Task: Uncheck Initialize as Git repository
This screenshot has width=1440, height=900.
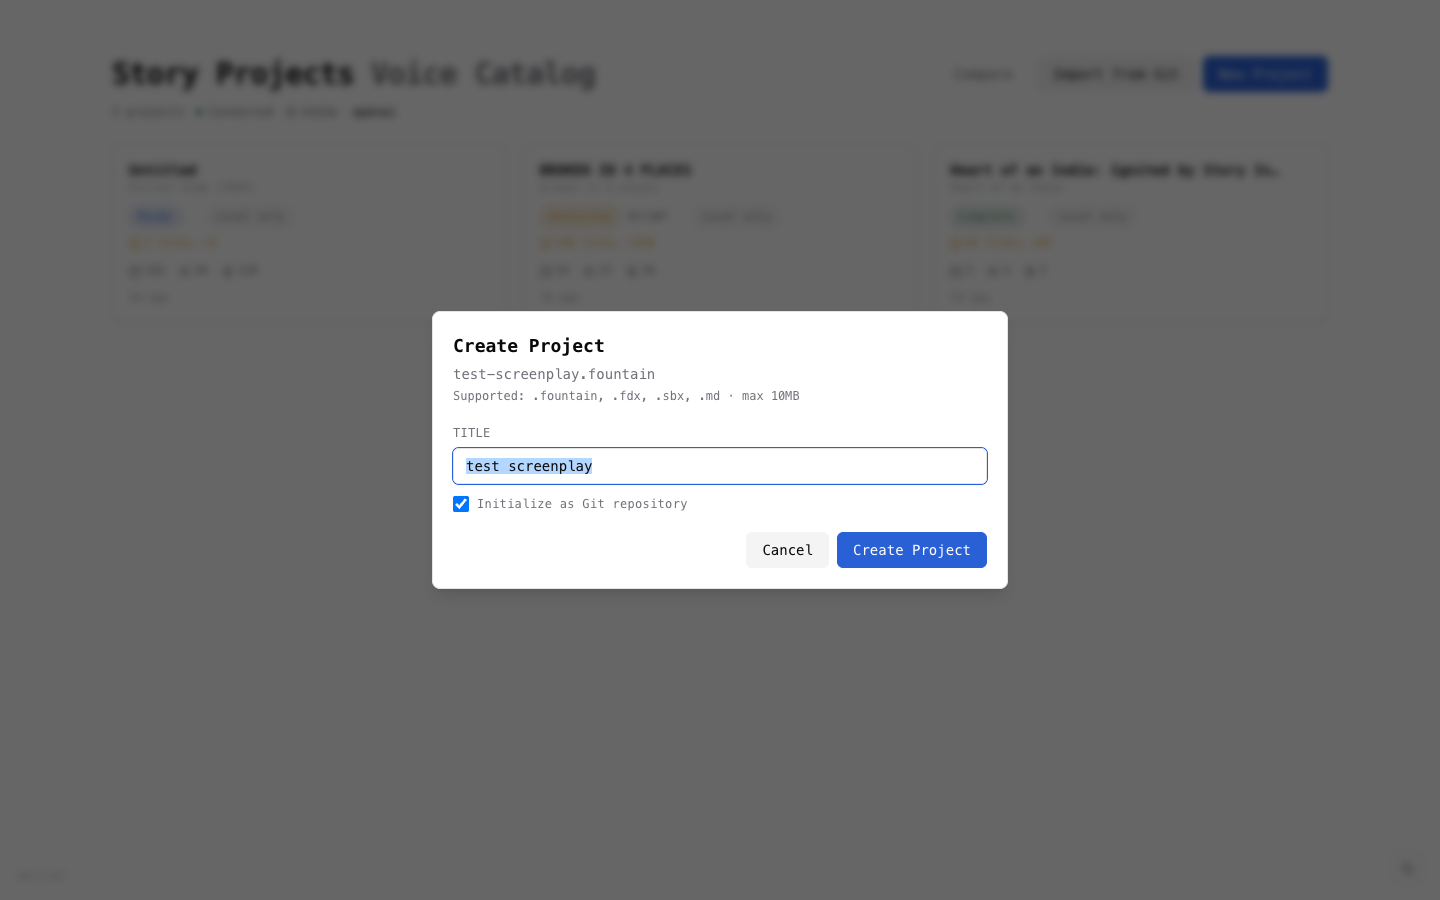Action: [x=461, y=504]
